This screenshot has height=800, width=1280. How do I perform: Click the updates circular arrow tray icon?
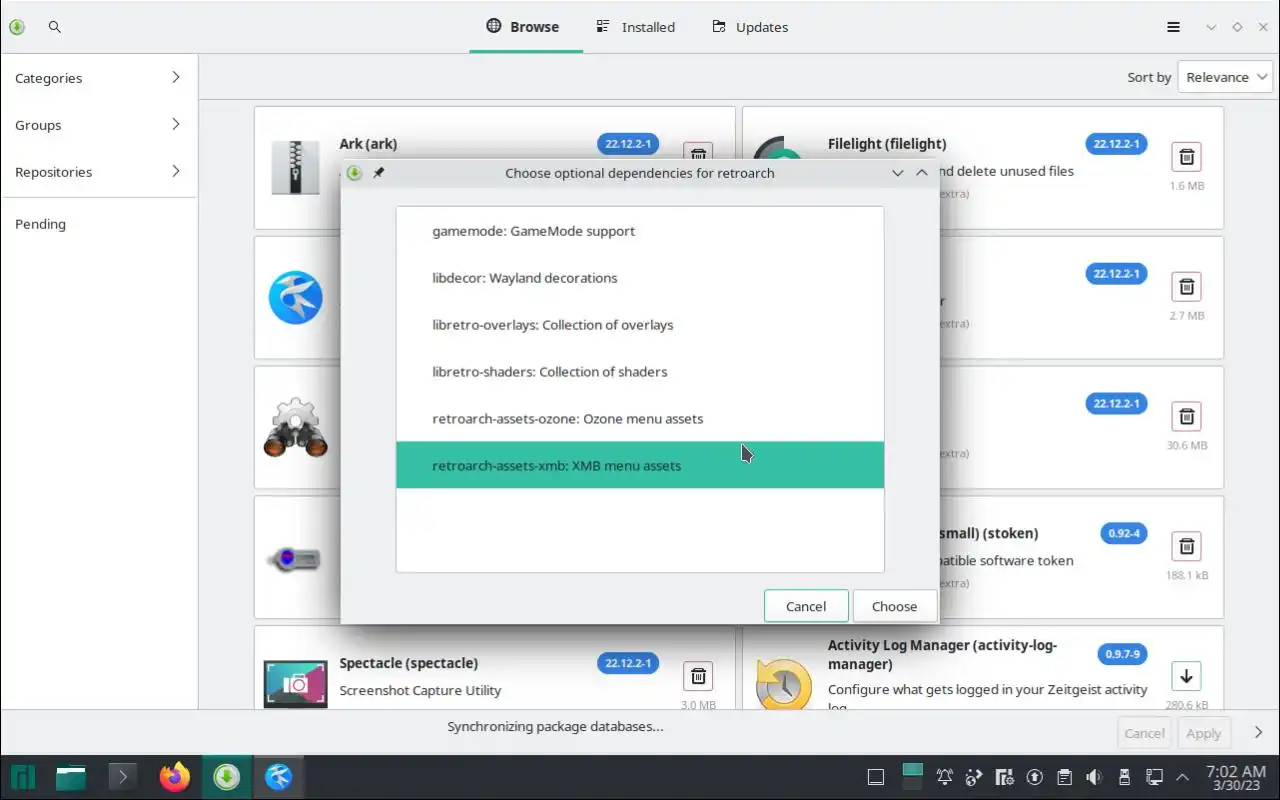pyautogui.click(x=1034, y=777)
